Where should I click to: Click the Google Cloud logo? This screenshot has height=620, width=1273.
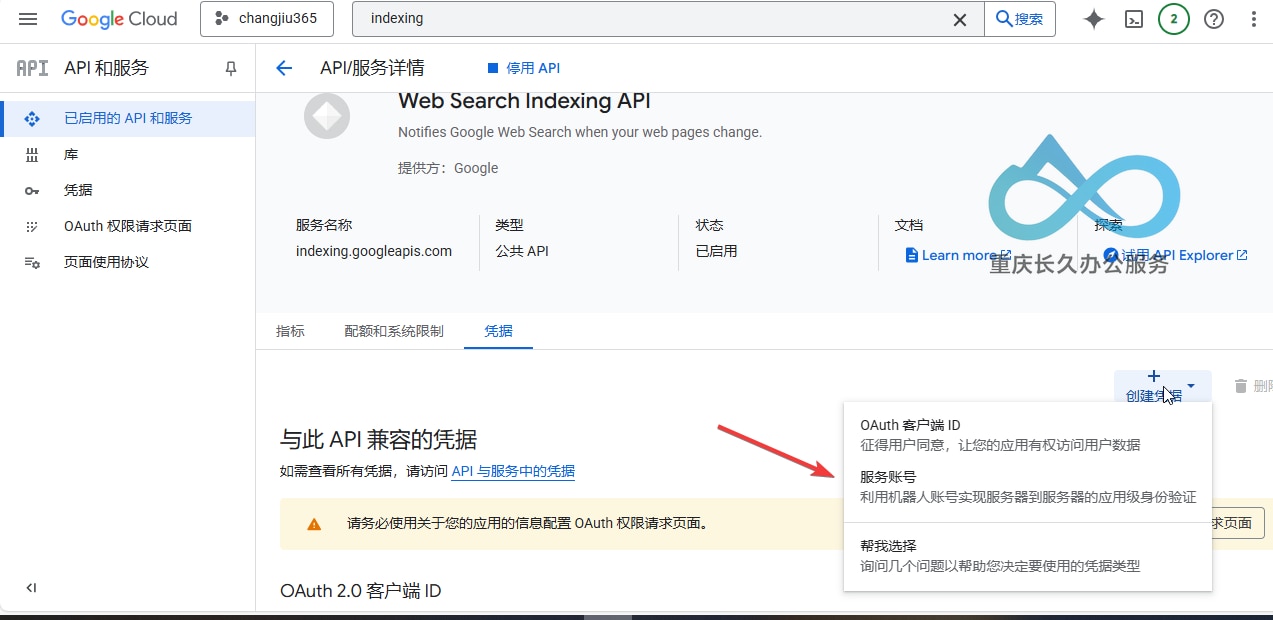pos(119,19)
